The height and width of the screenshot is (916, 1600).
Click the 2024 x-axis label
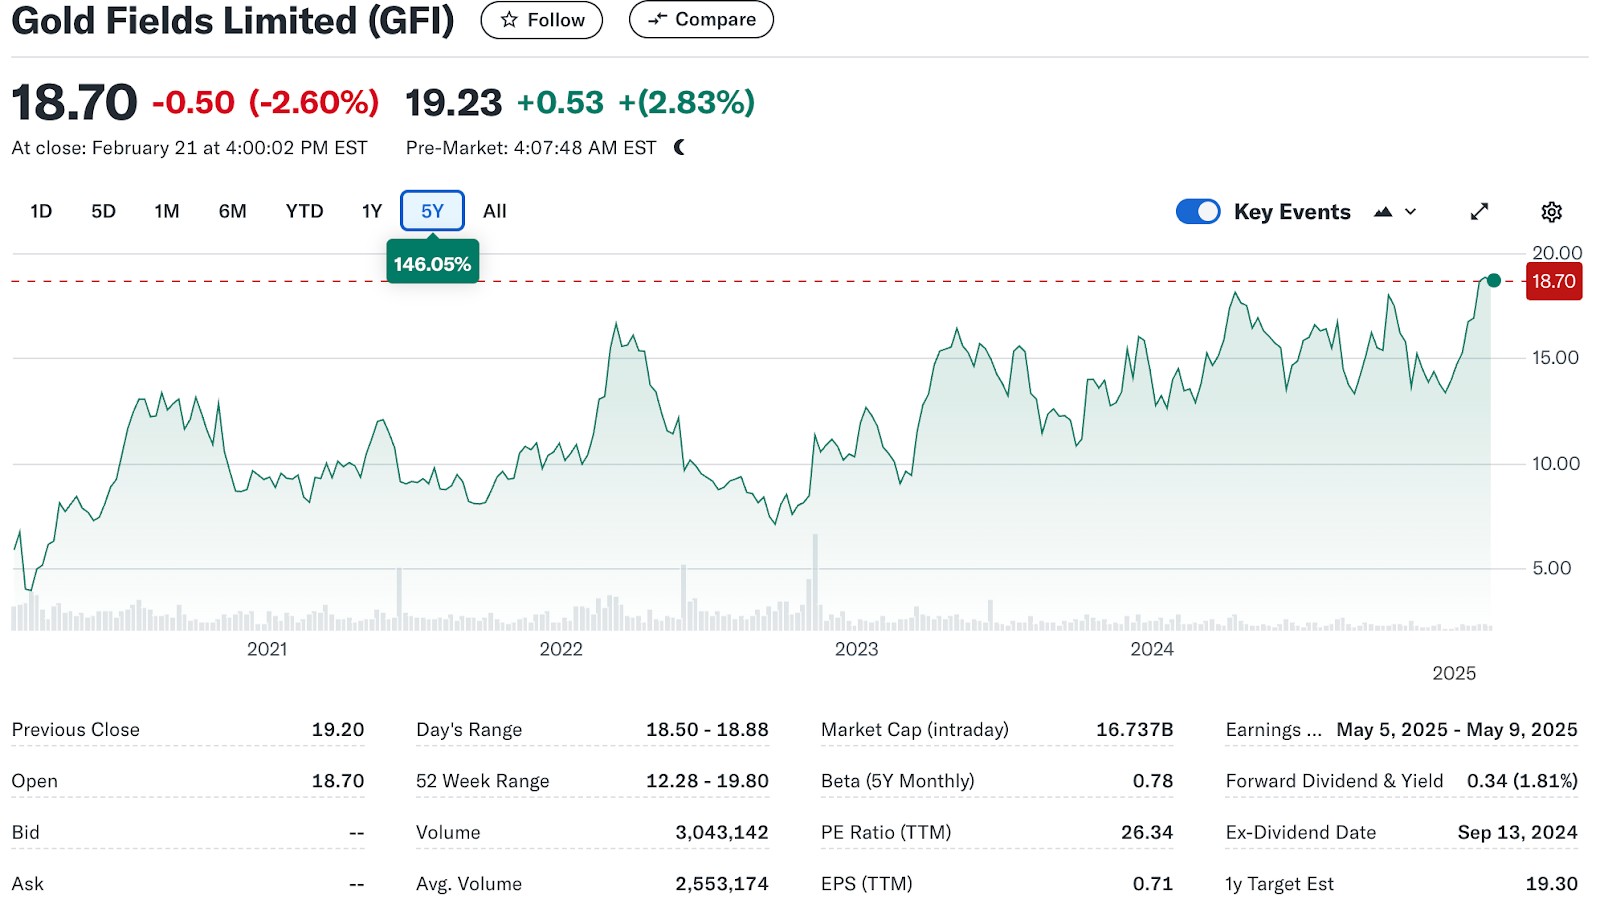point(1152,649)
